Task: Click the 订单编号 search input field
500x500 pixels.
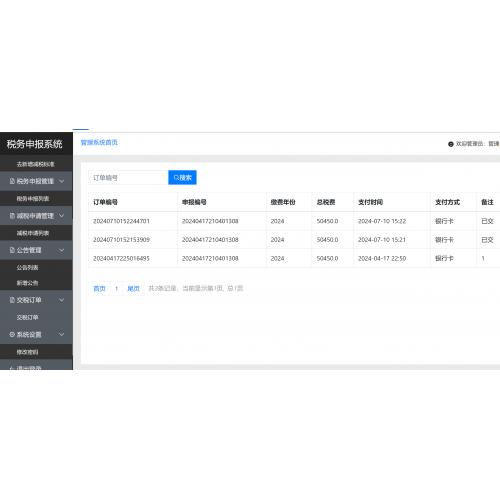Action: [x=128, y=178]
